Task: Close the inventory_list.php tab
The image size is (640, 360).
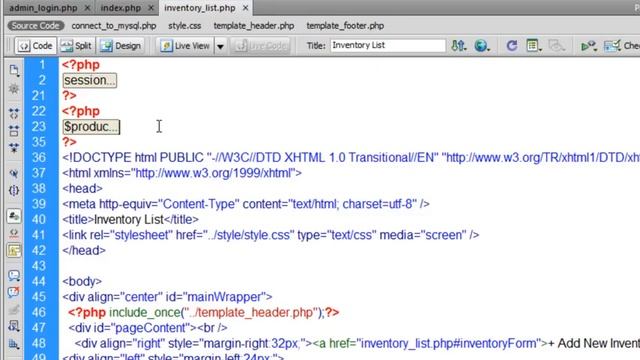Action: tap(245, 8)
